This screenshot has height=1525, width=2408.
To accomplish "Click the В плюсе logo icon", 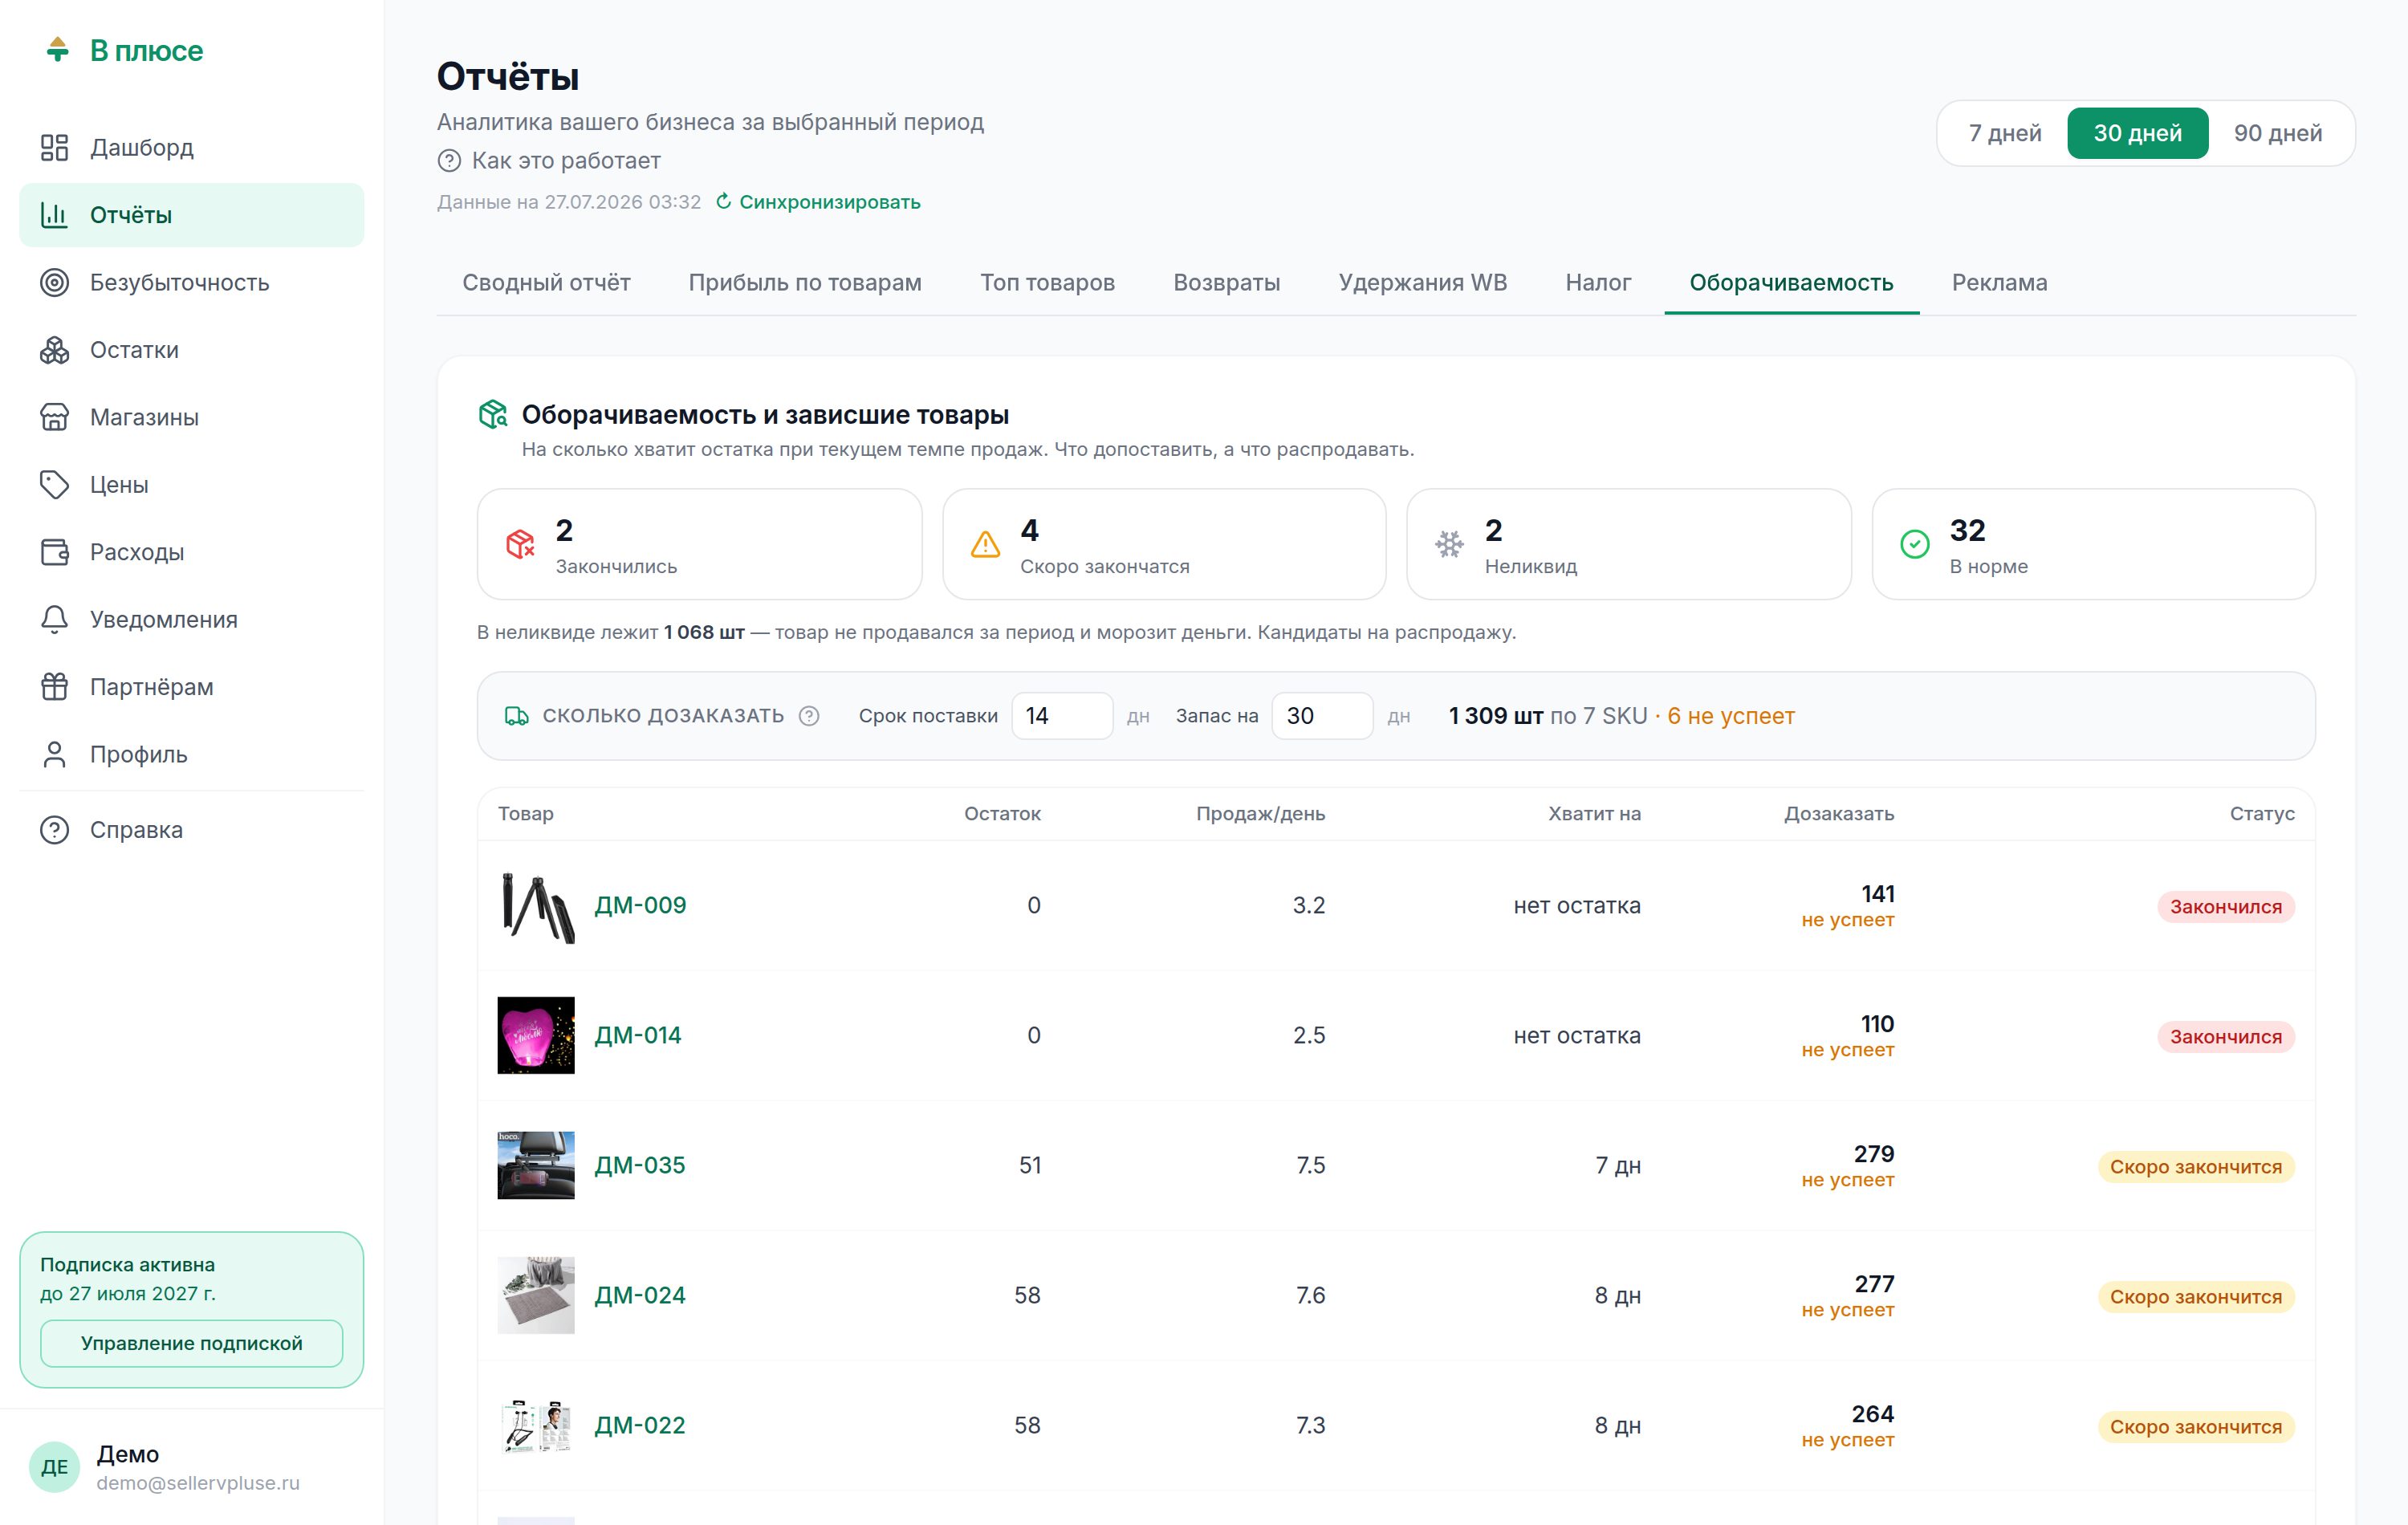I will (x=57, y=49).
